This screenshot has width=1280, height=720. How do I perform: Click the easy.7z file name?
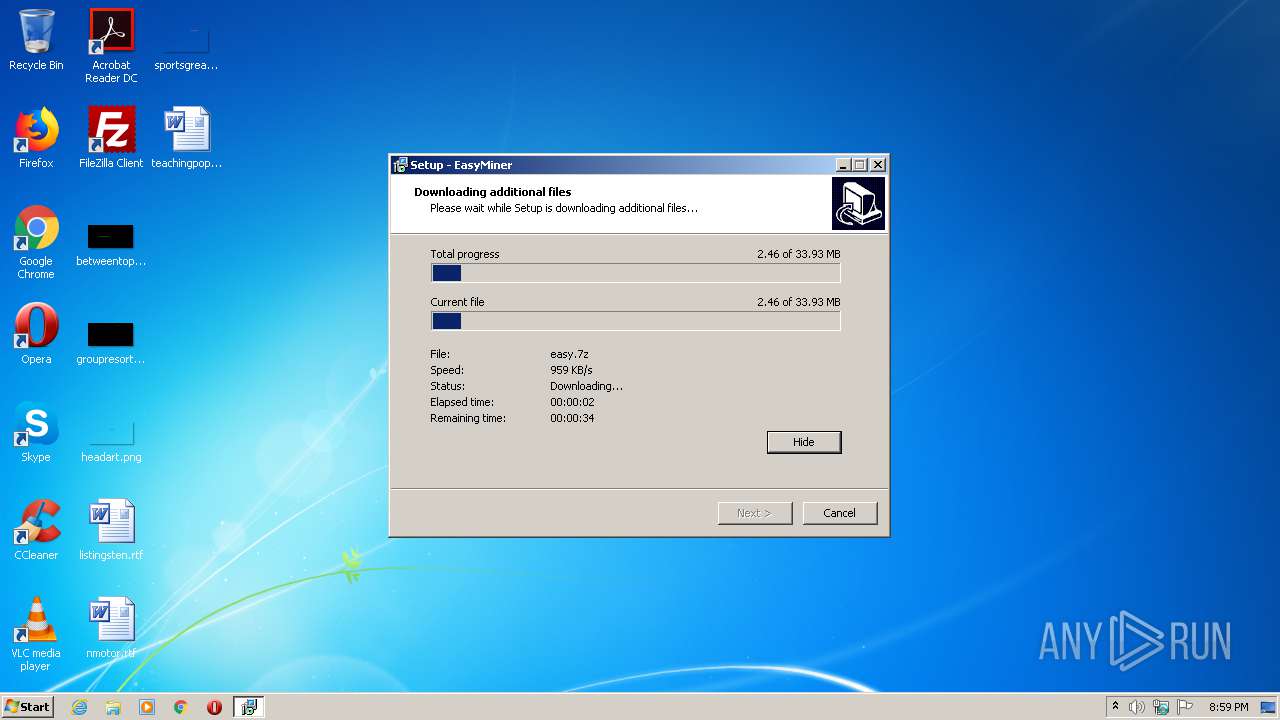tap(569, 354)
